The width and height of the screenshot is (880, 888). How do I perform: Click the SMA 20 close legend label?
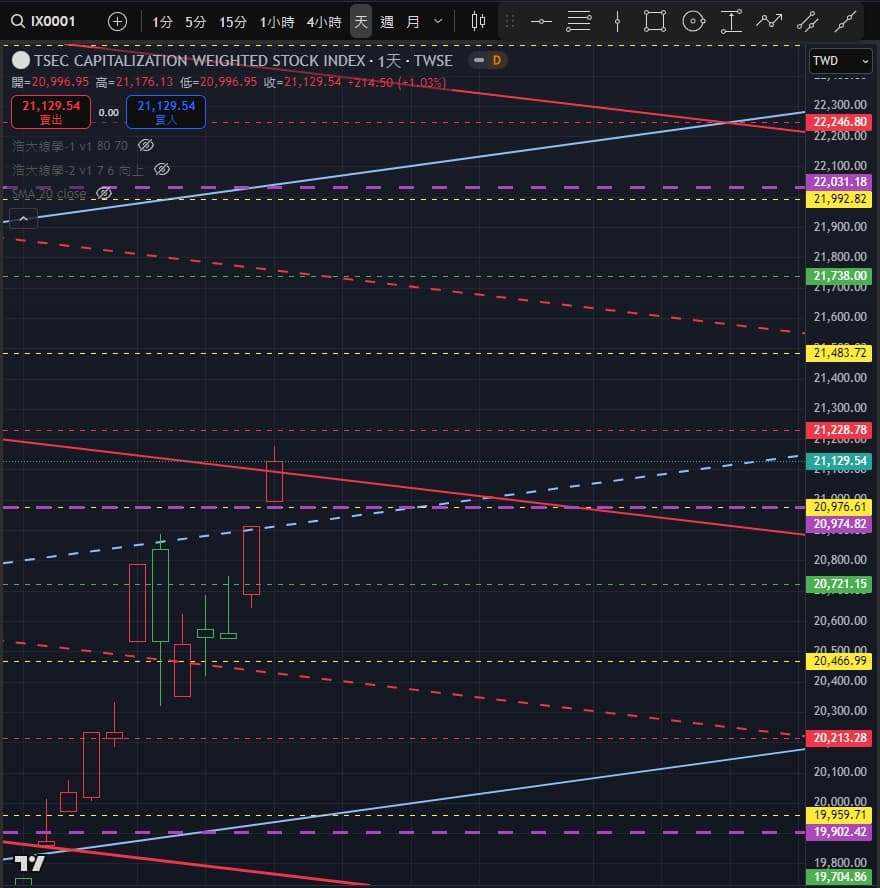pos(49,194)
